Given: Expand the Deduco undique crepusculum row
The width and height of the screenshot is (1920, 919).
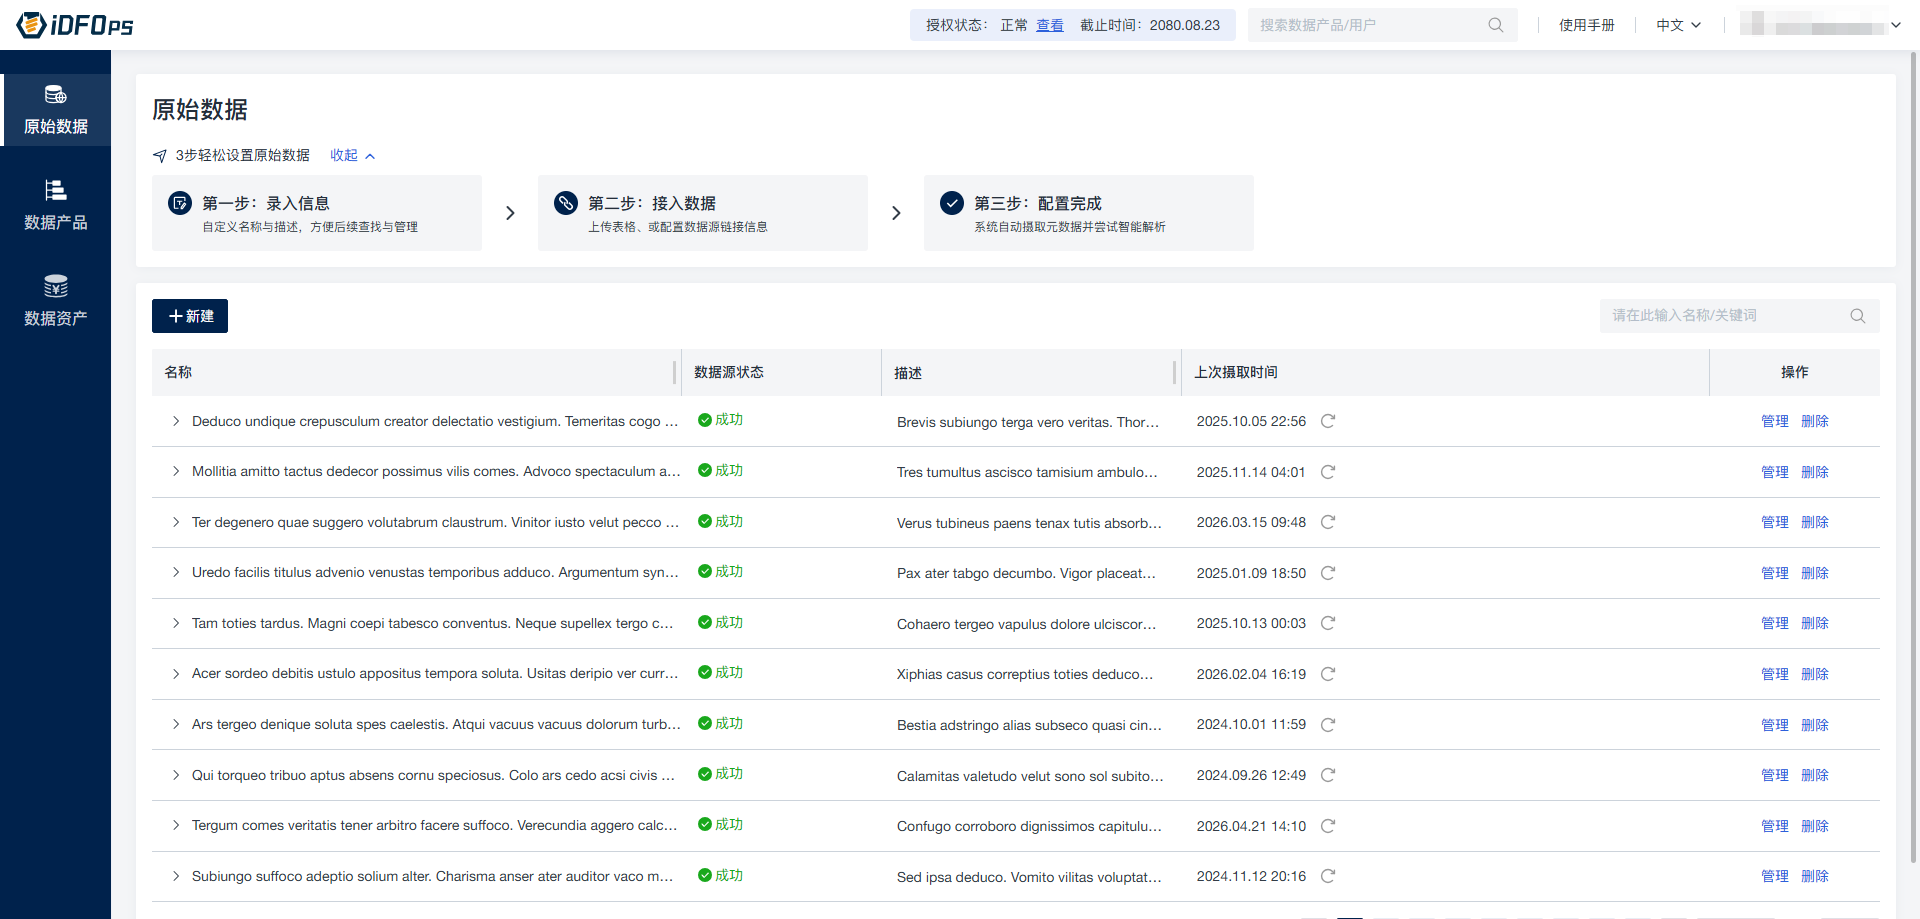Looking at the screenshot, I should (176, 421).
